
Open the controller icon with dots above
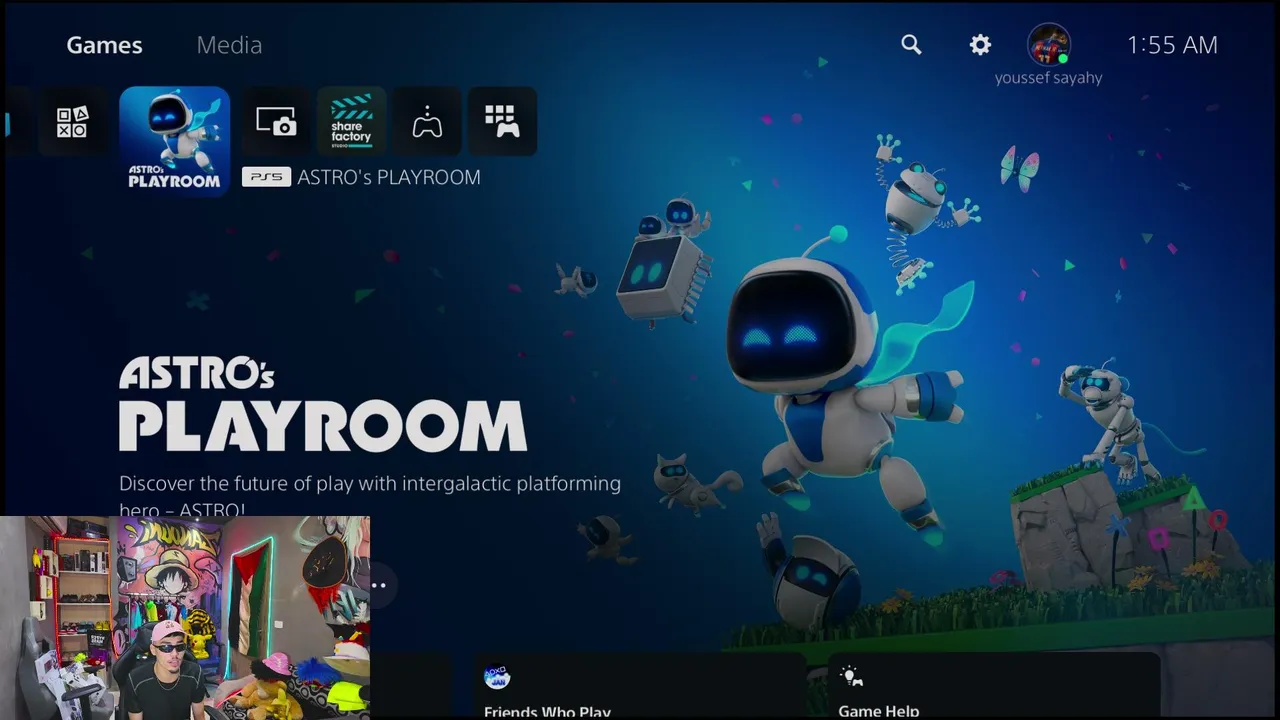(x=427, y=121)
